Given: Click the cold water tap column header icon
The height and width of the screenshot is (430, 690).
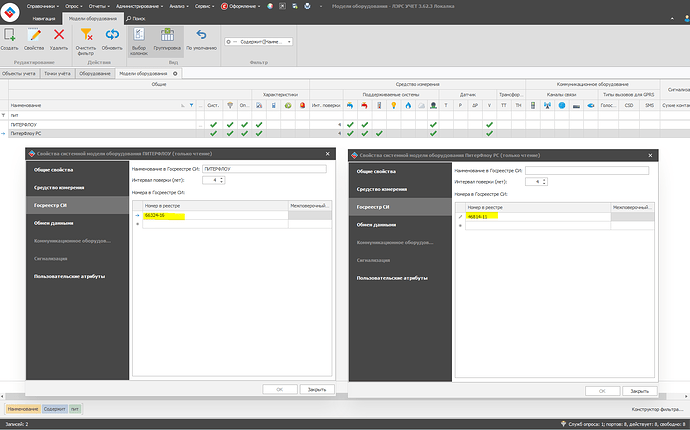Looking at the screenshot, I should point(350,105).
